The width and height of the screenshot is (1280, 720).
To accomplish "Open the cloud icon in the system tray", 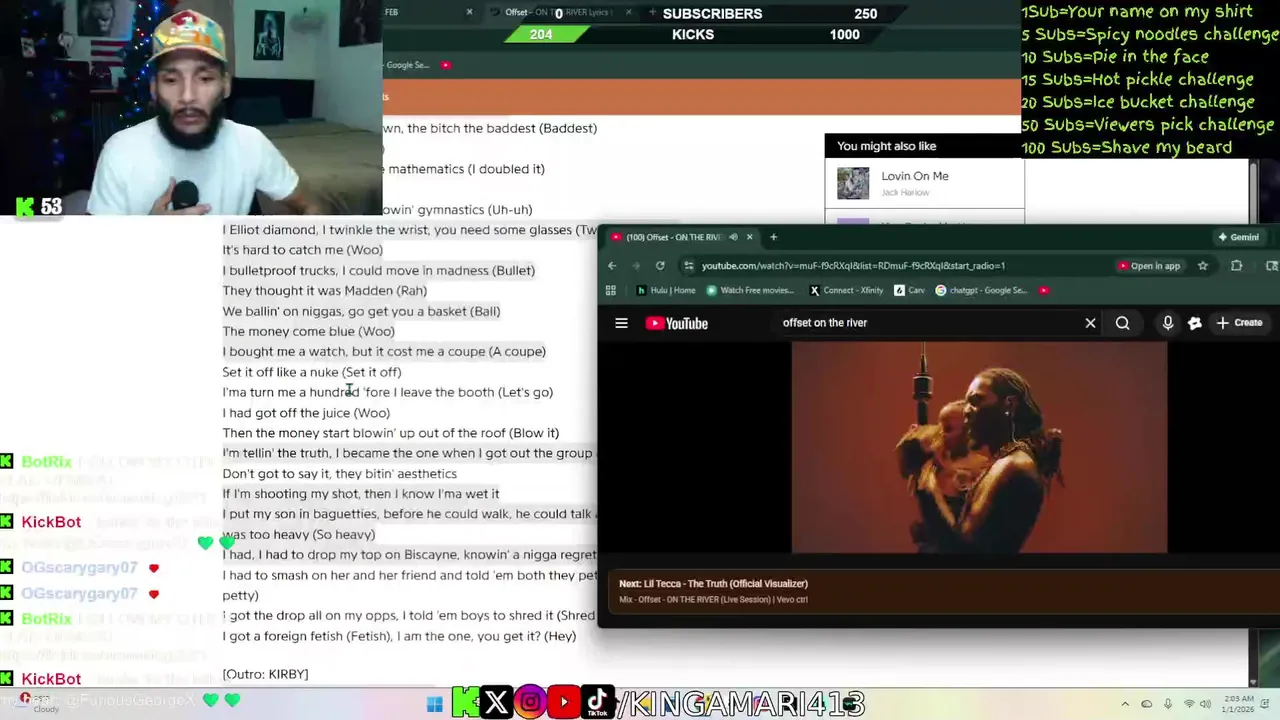I will (x=1146, y=704).
